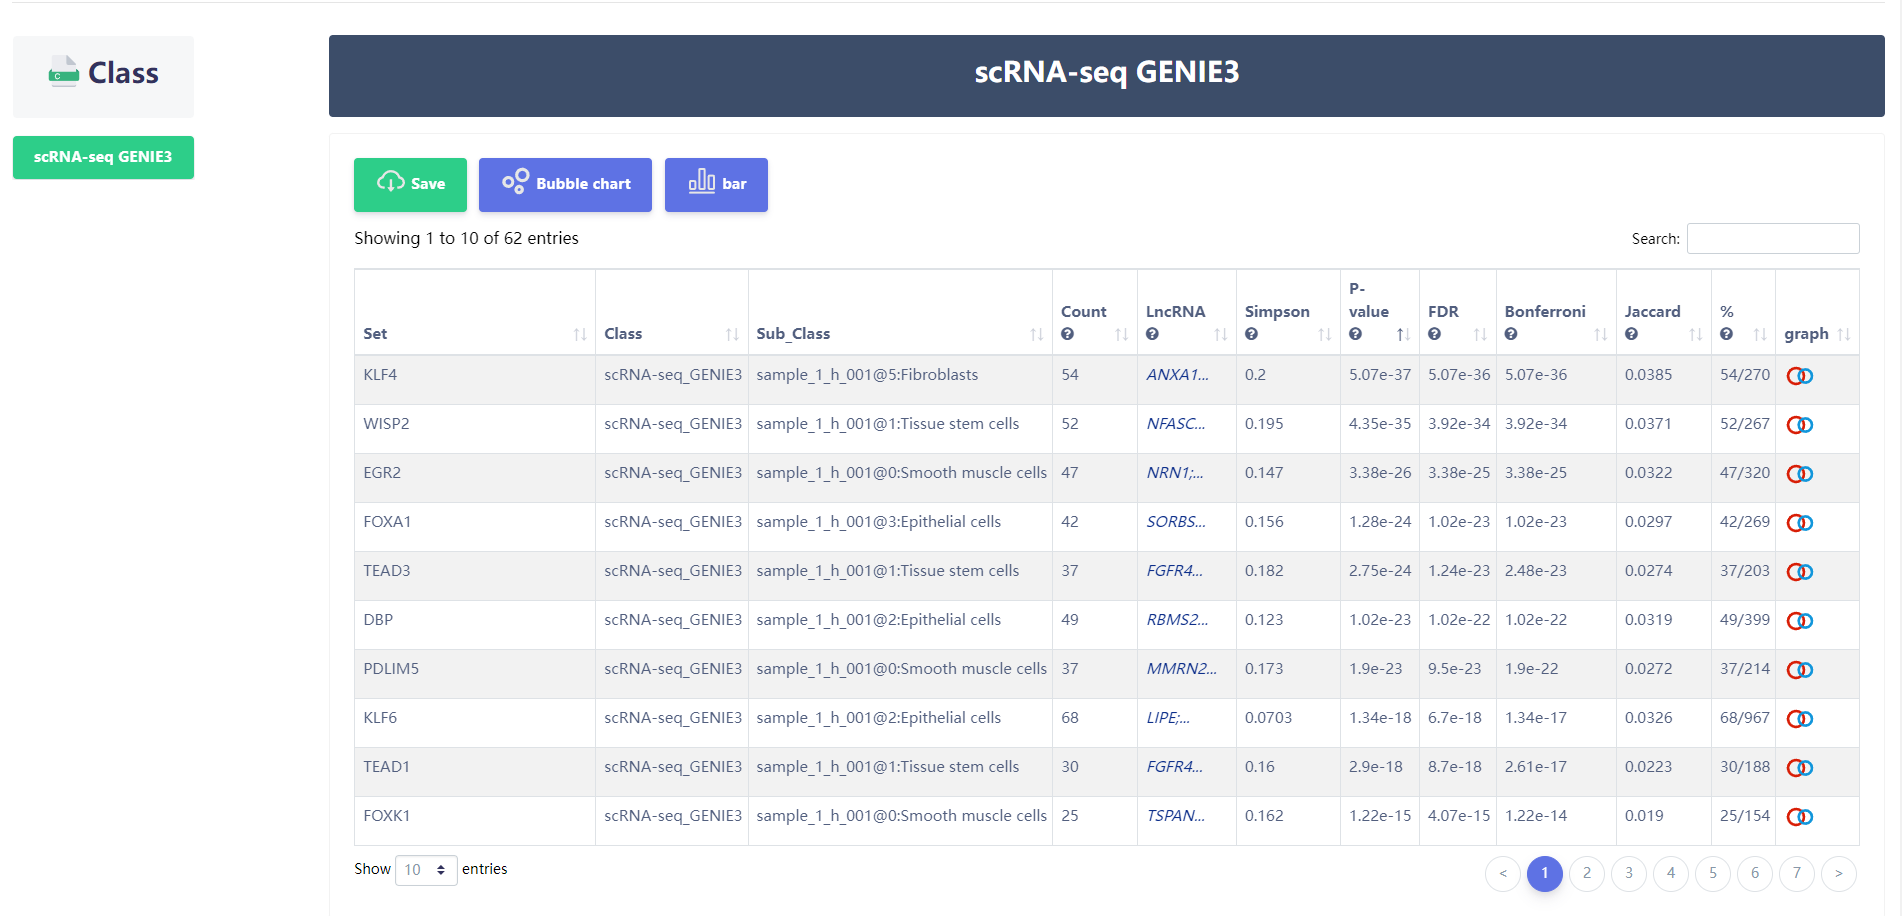Open LIPE;... lncRNA link
Image resolution: width=1902 pixels, height=916 pixels.
point(1168,718)
